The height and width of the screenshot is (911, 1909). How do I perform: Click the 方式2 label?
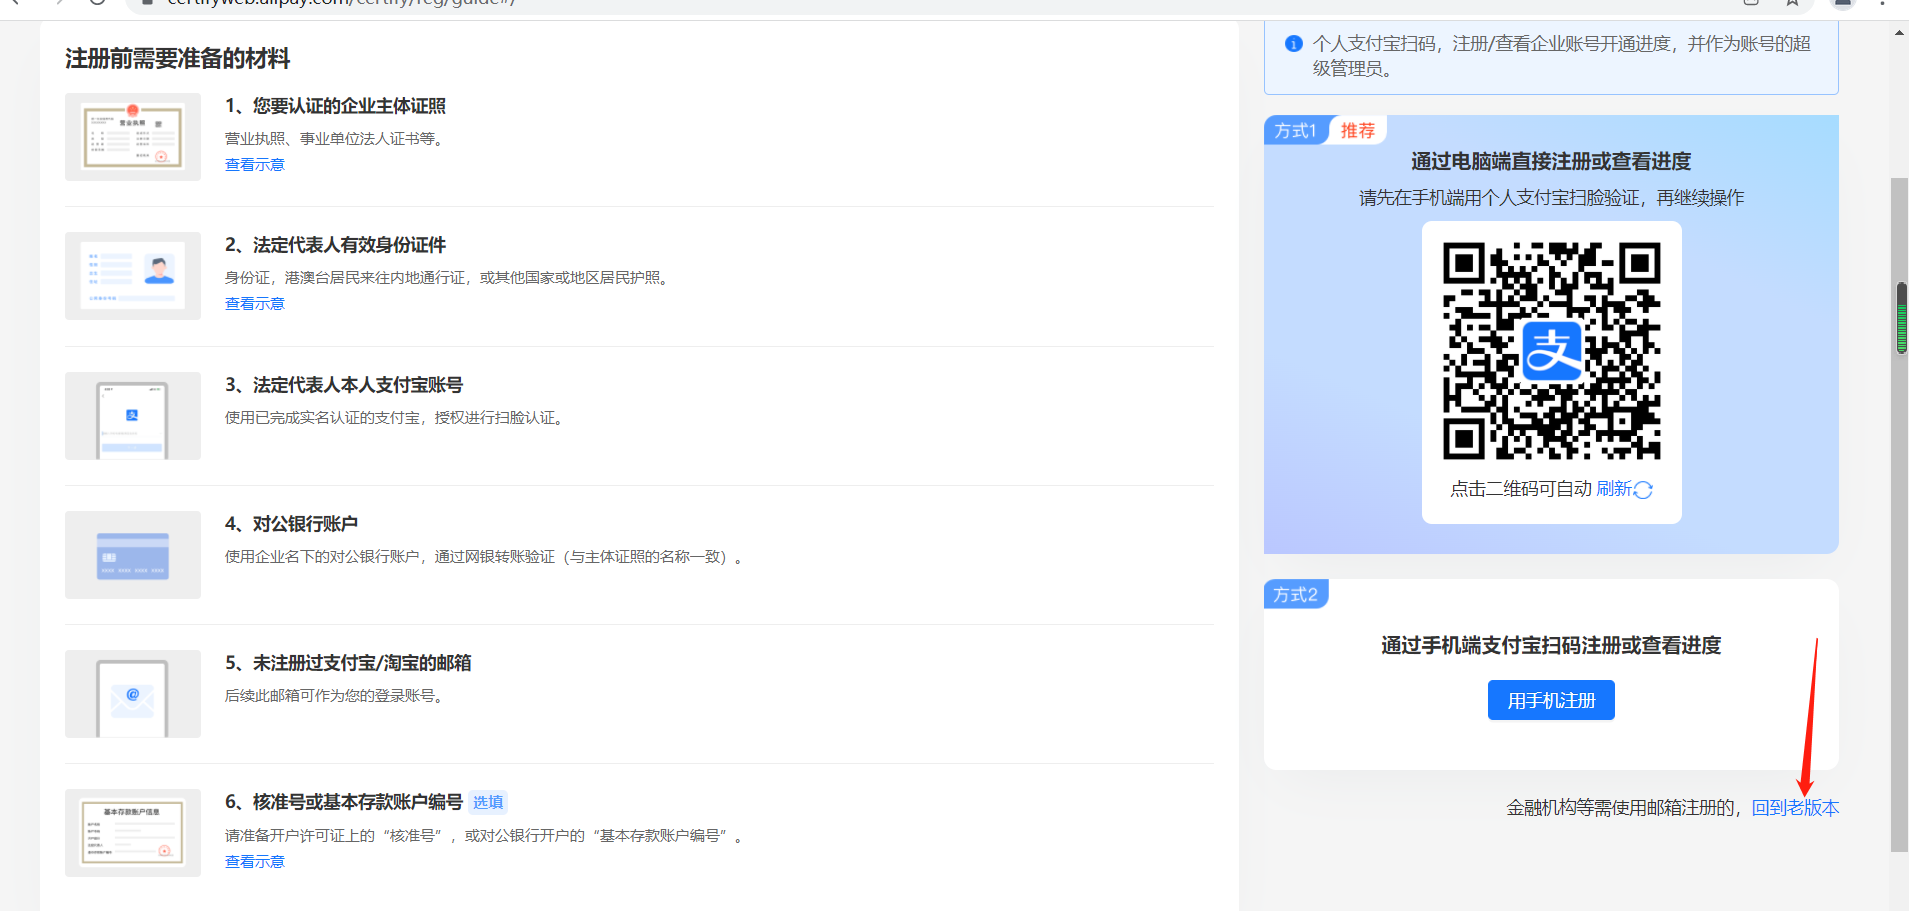pyautogui.click(x=1296, y=595)
